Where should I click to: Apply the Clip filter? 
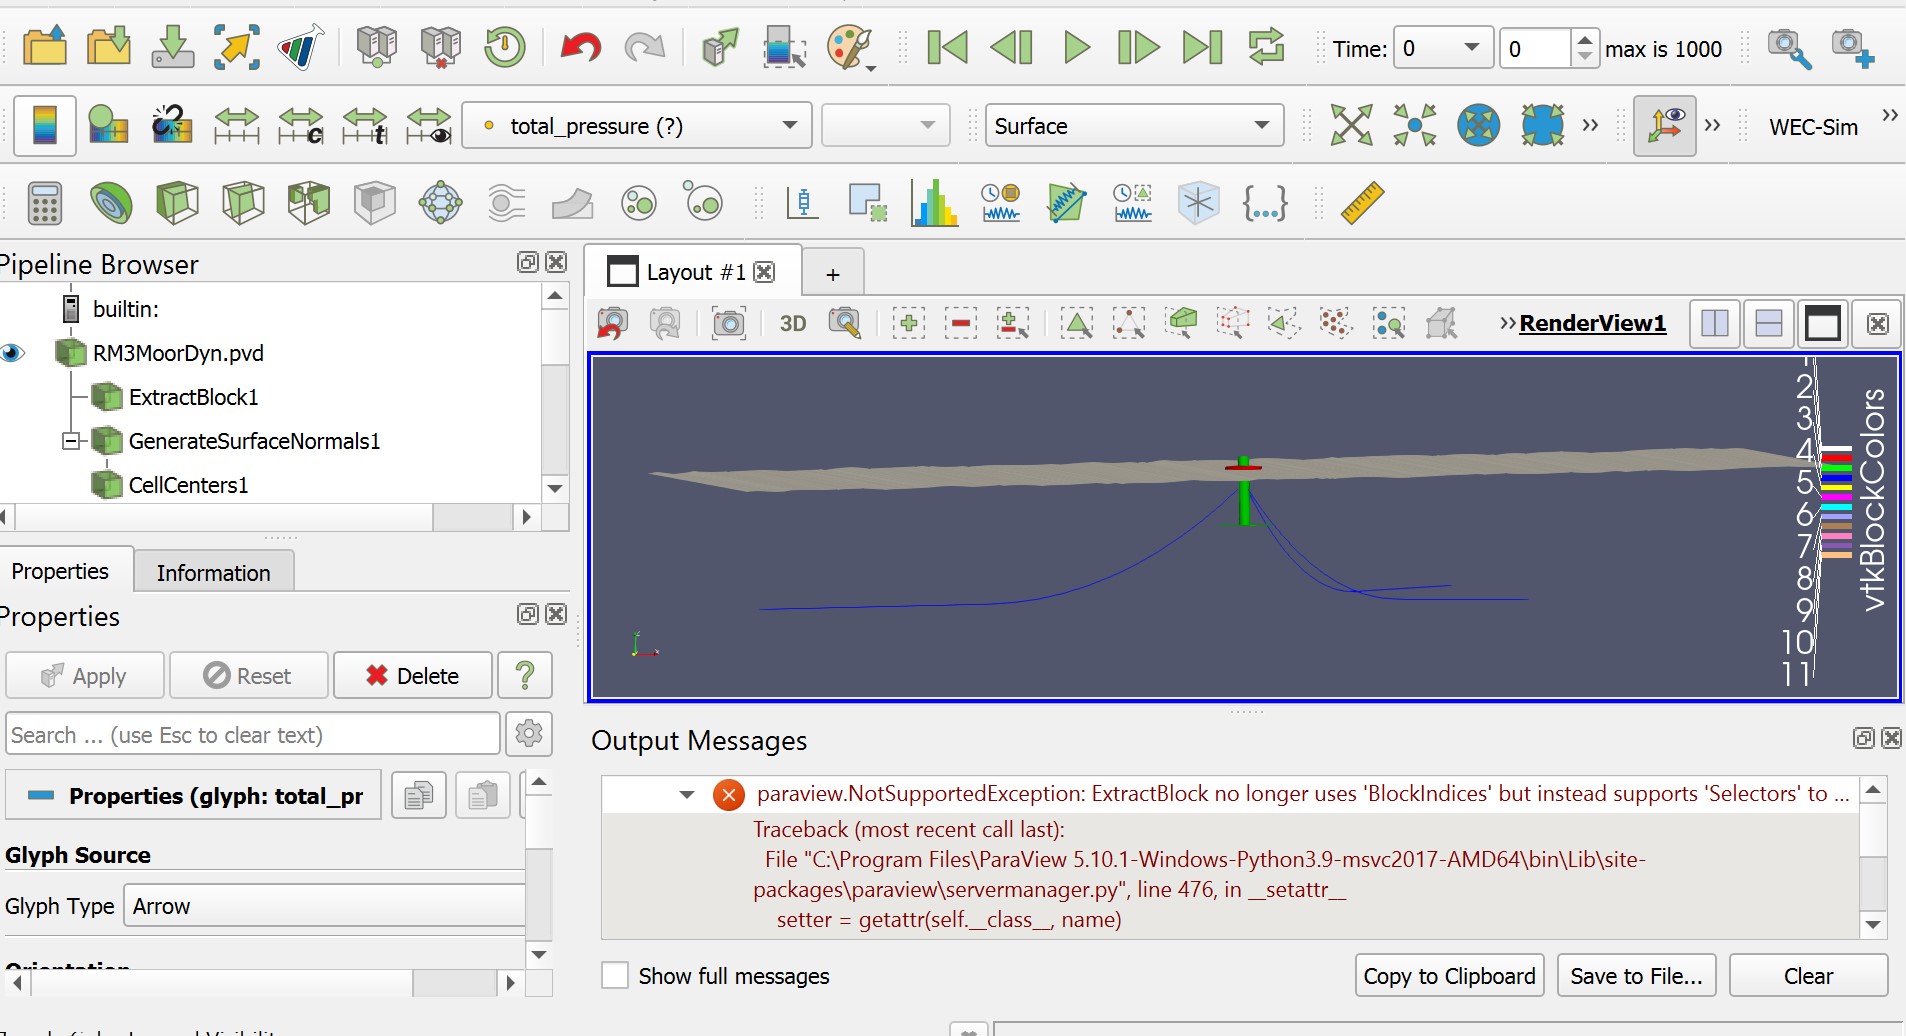pyautogui.click(x=177, y=202)
